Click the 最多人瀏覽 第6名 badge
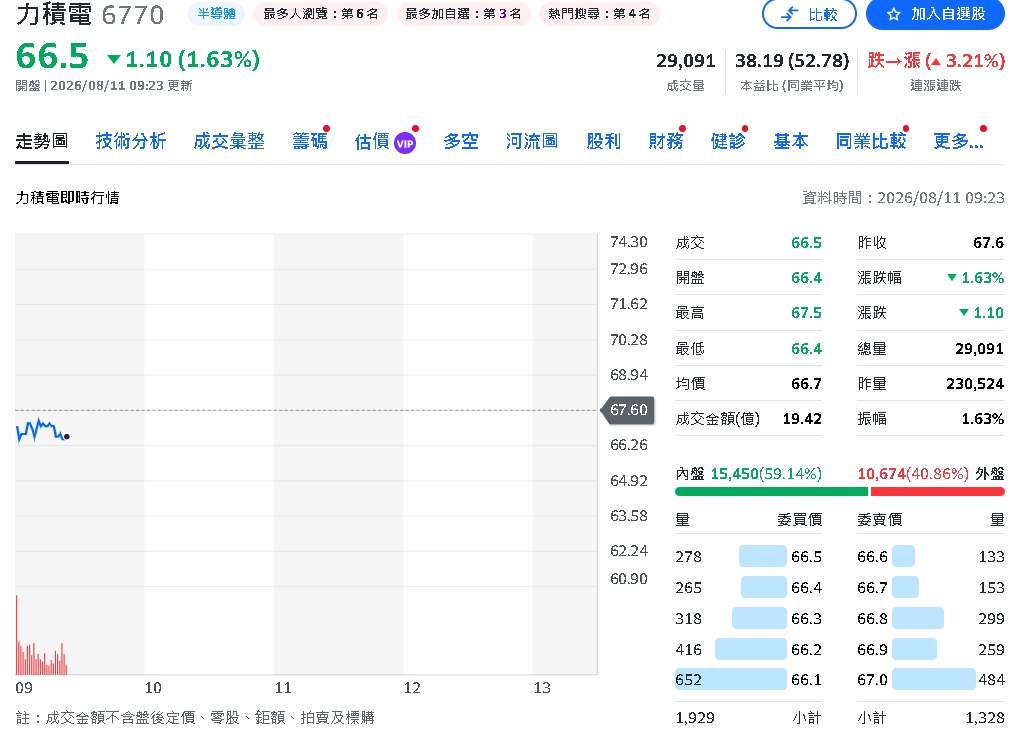This screenshot has width=1022, height=734. pos(321,14)
